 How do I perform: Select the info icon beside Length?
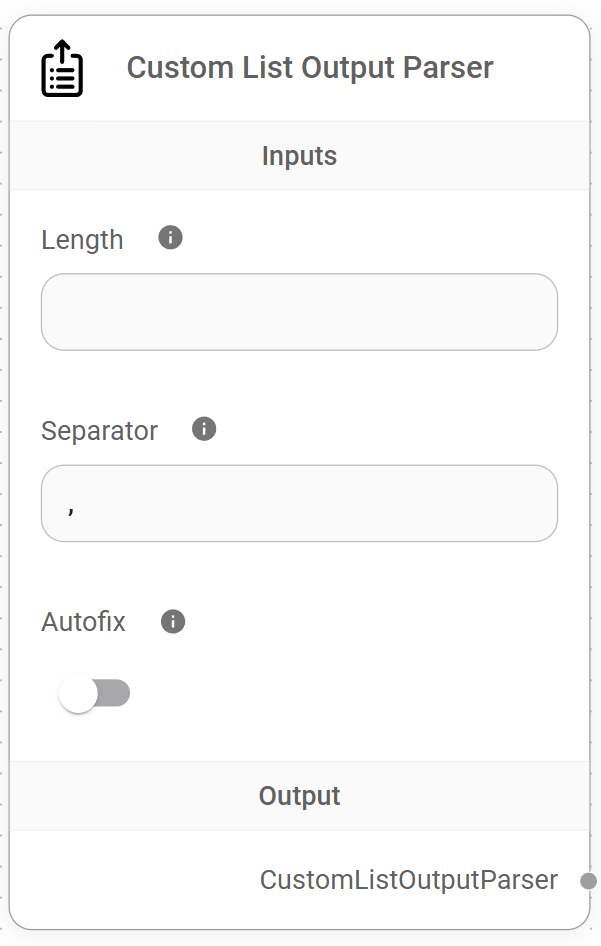point(170,237)
